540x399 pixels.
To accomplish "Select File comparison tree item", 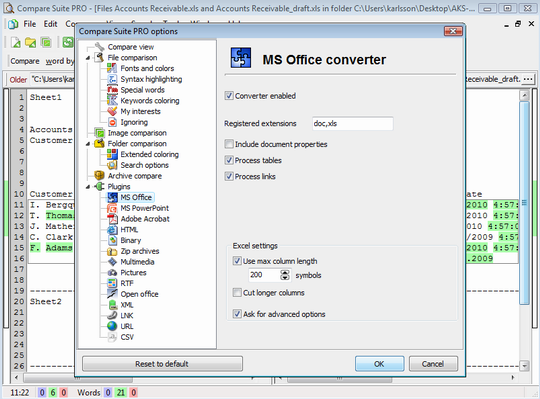I will pos(132,57).
